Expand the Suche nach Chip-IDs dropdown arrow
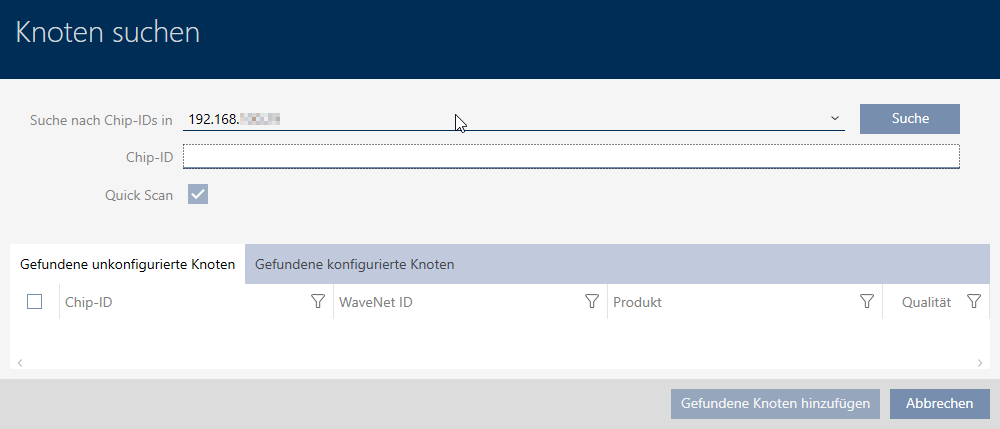The height and width of the screenshot is (429, 1000). [834, 119]
